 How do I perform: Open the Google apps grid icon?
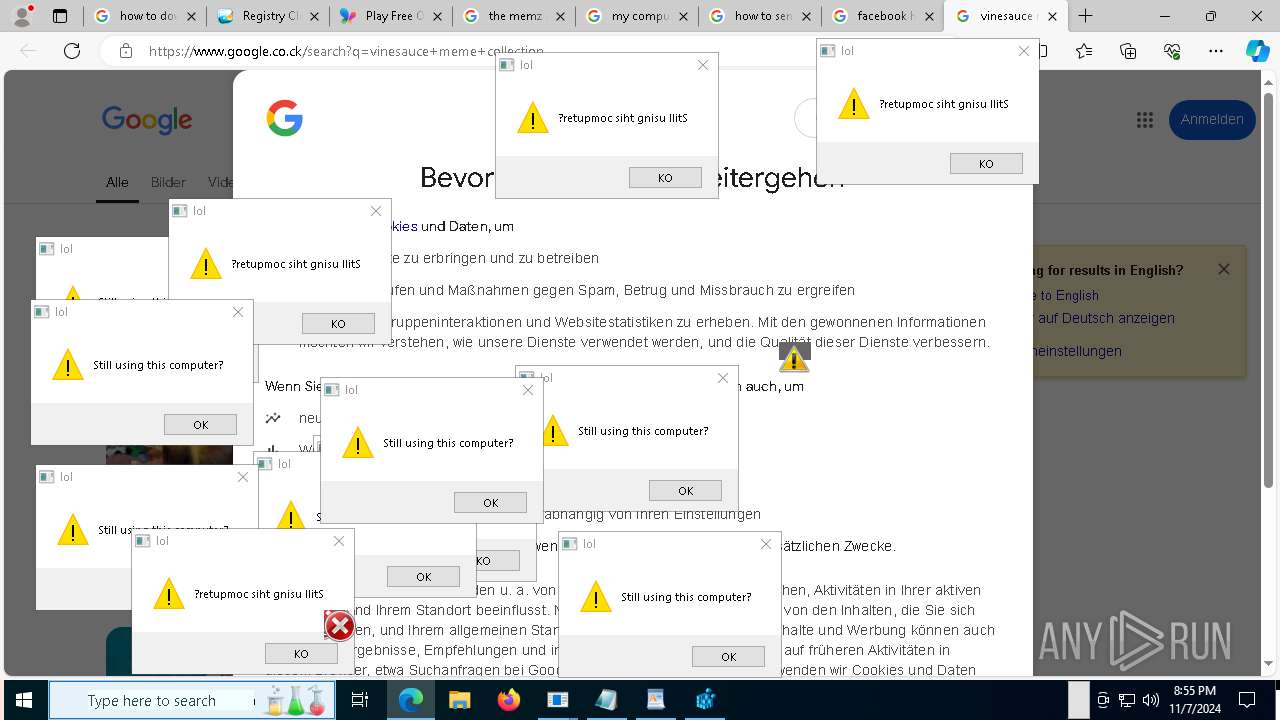[1145, 120]
